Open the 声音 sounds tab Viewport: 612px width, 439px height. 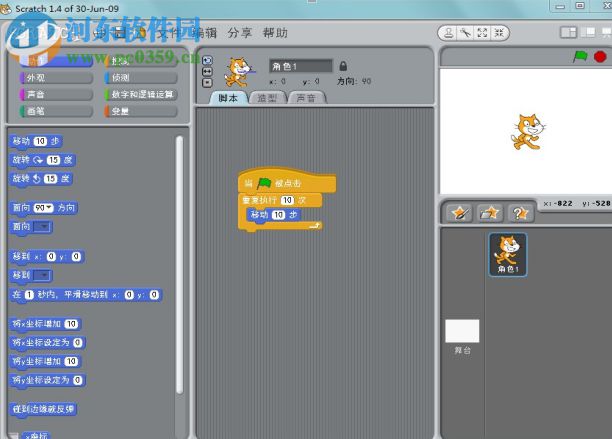(306, 98)
